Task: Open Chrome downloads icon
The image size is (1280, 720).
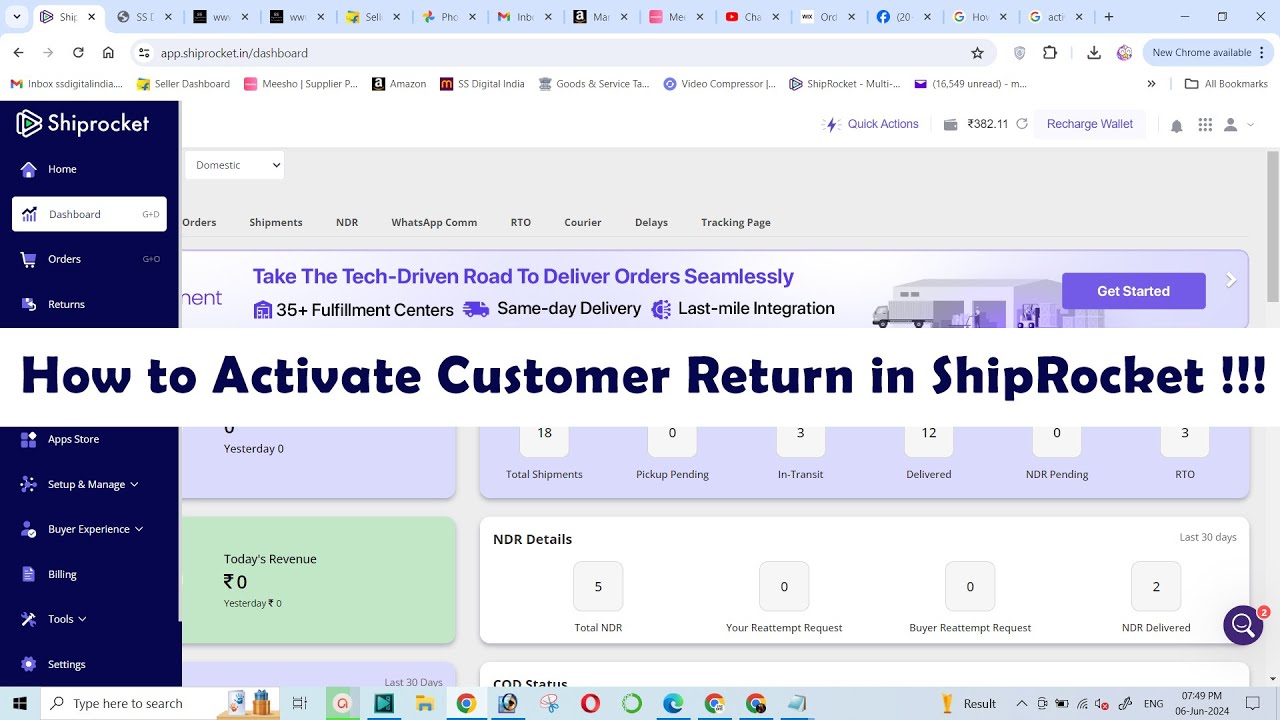Action: [1094, 53]
